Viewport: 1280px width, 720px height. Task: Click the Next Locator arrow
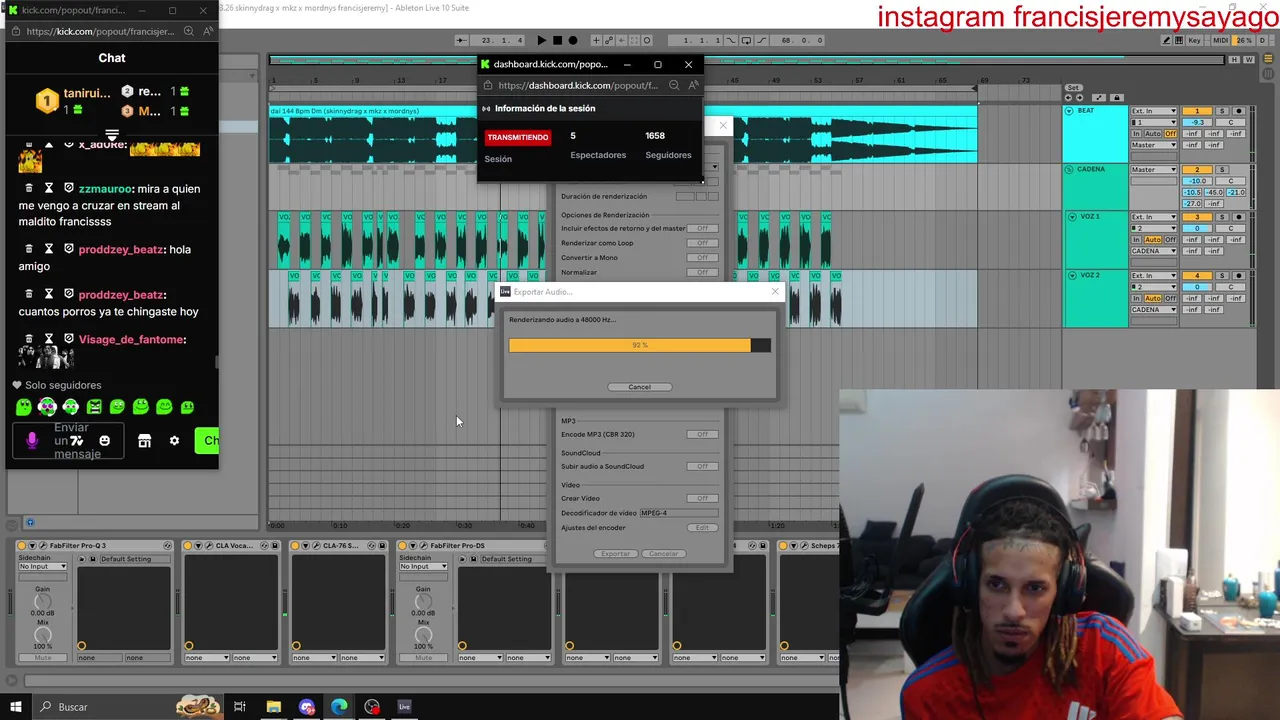tap(1080, 97)
